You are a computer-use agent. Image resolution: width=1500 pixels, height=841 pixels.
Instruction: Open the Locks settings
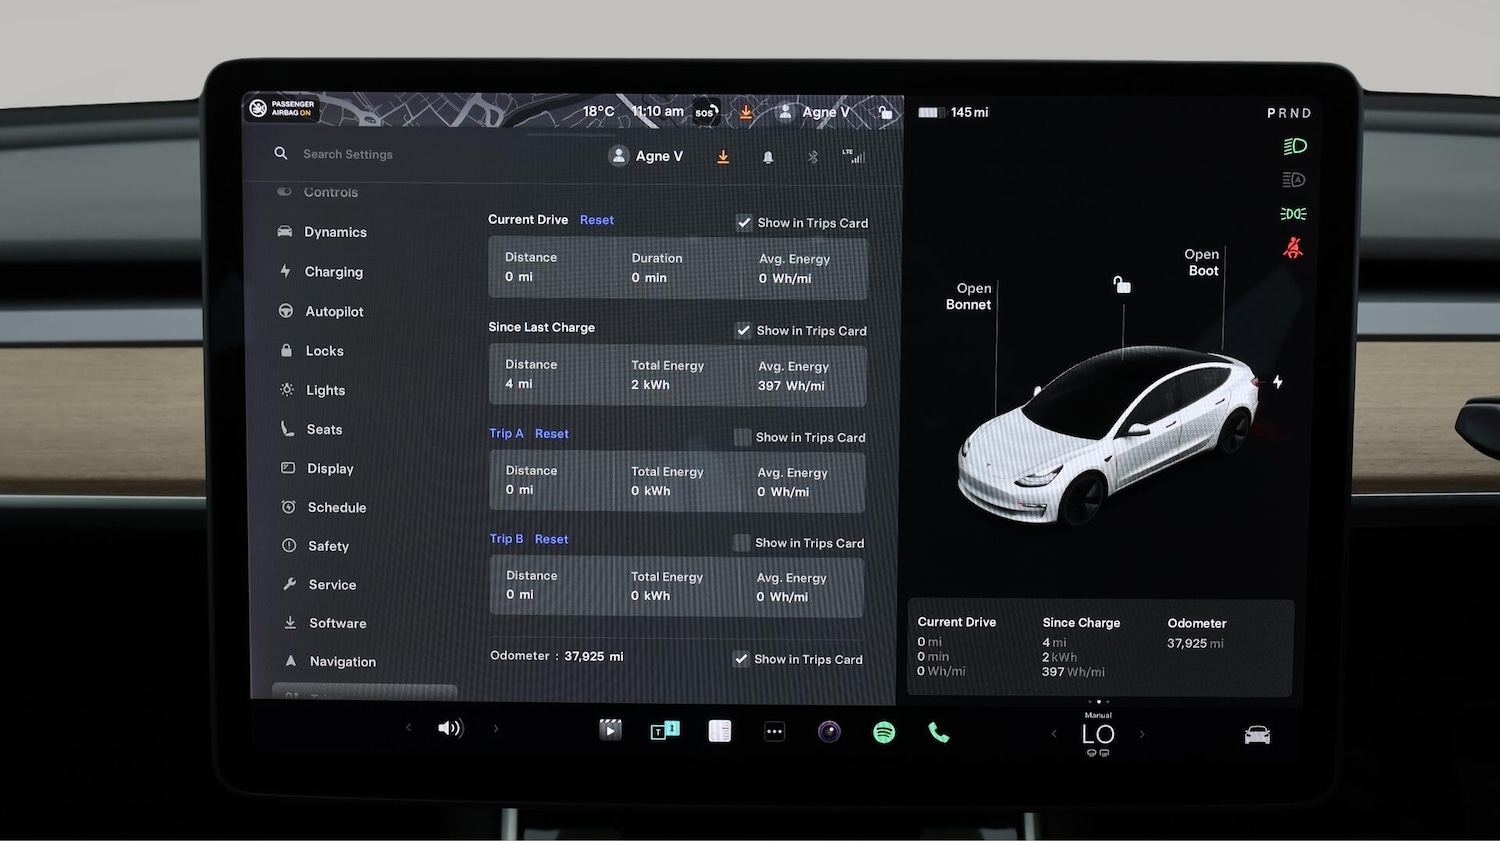312,351
